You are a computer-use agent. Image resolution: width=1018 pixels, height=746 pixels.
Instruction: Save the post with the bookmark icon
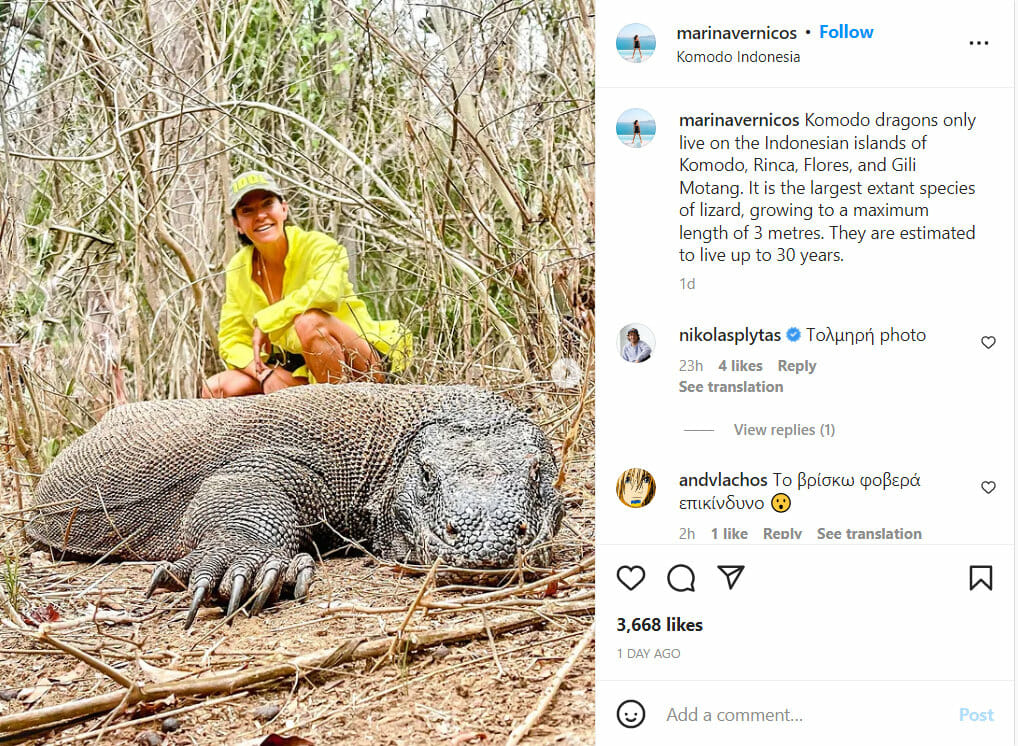click(x=981, y=578)
